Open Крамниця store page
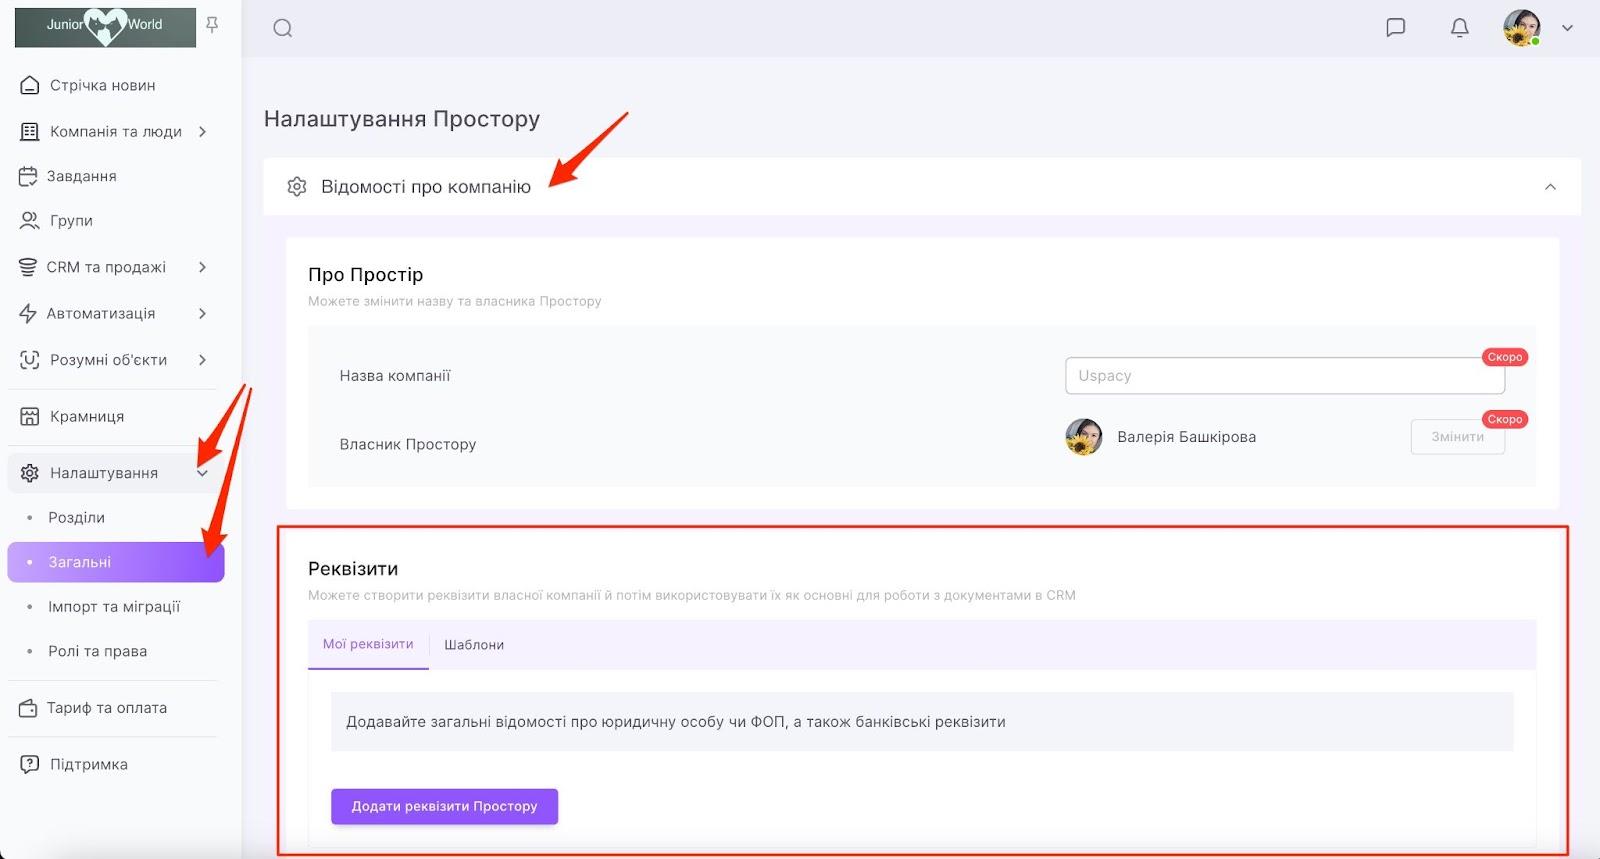This screenshot has width=1600, height=859. pyautogui.click(x=87, y=417)
